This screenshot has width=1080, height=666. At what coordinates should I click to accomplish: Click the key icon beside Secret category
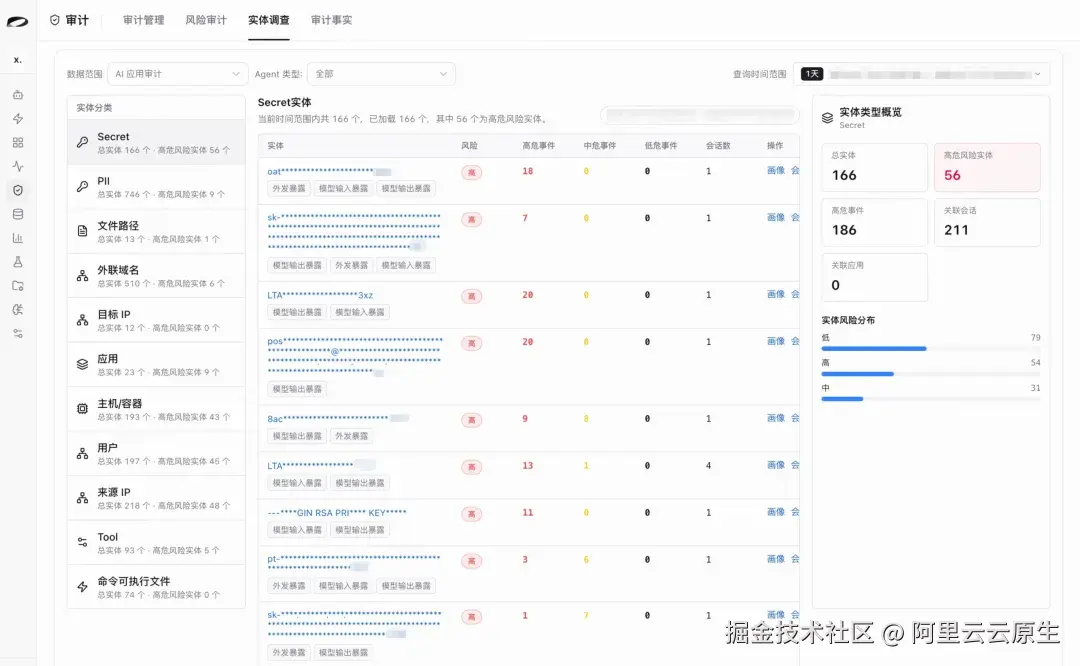(x=83, y=143)
